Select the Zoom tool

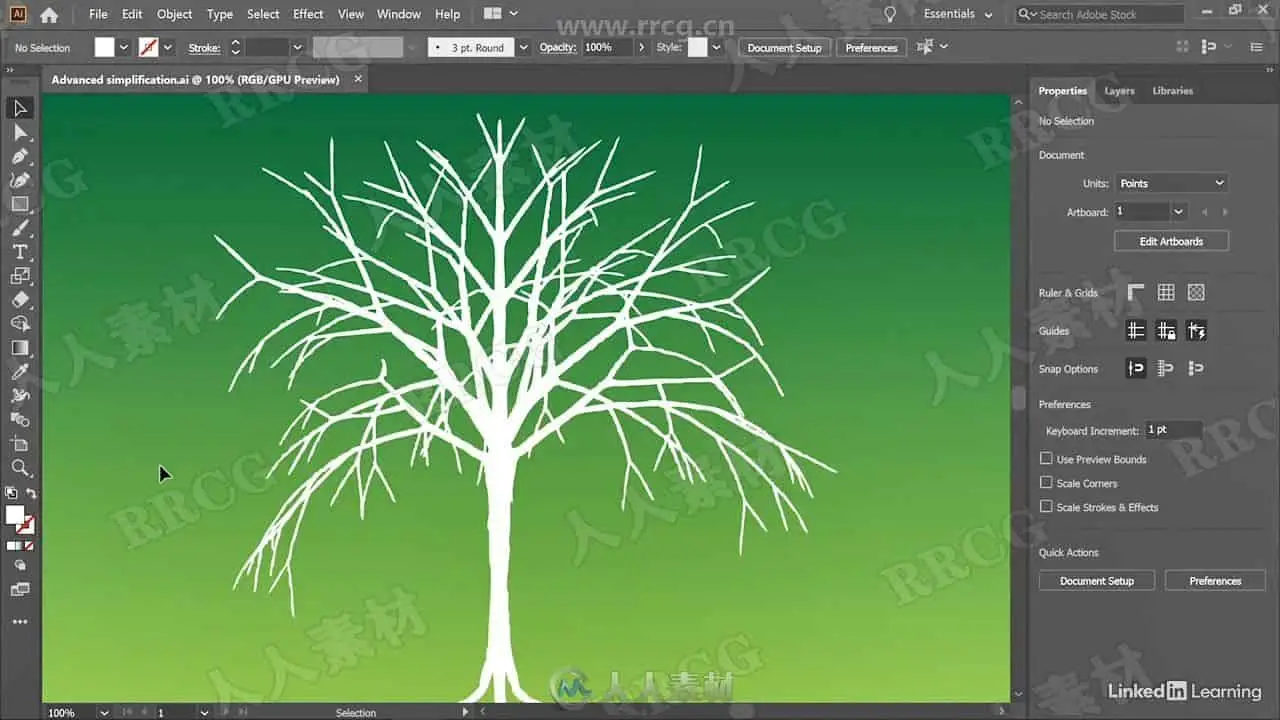(20, 468)
